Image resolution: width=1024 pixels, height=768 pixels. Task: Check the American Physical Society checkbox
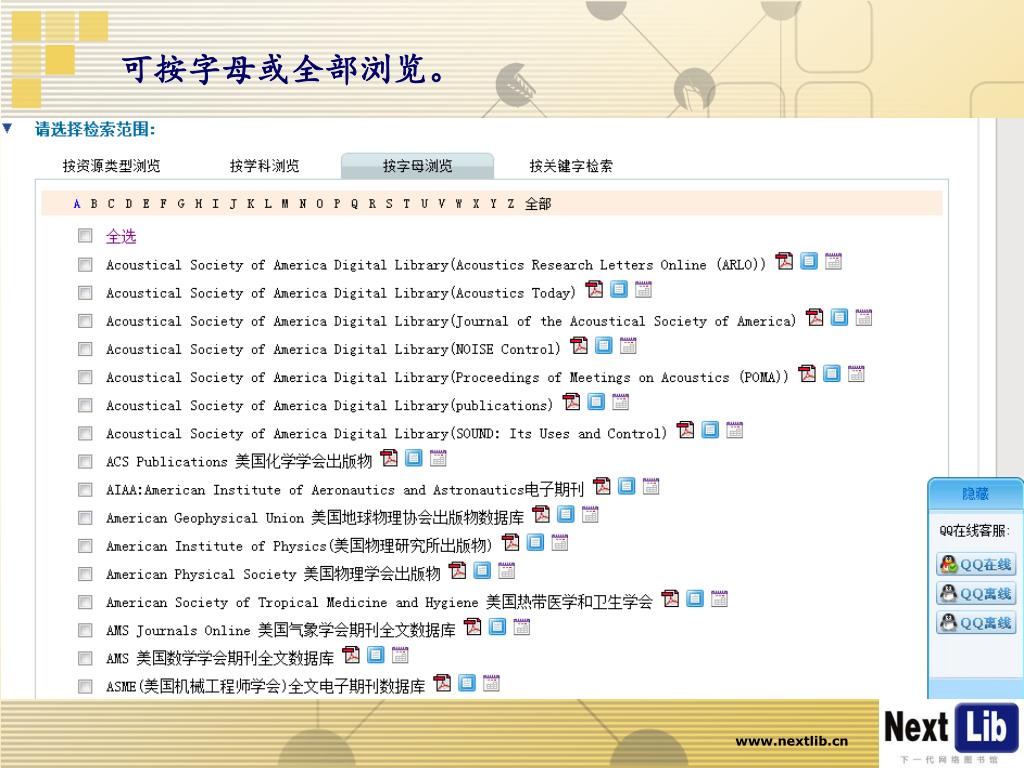point(85,574)
